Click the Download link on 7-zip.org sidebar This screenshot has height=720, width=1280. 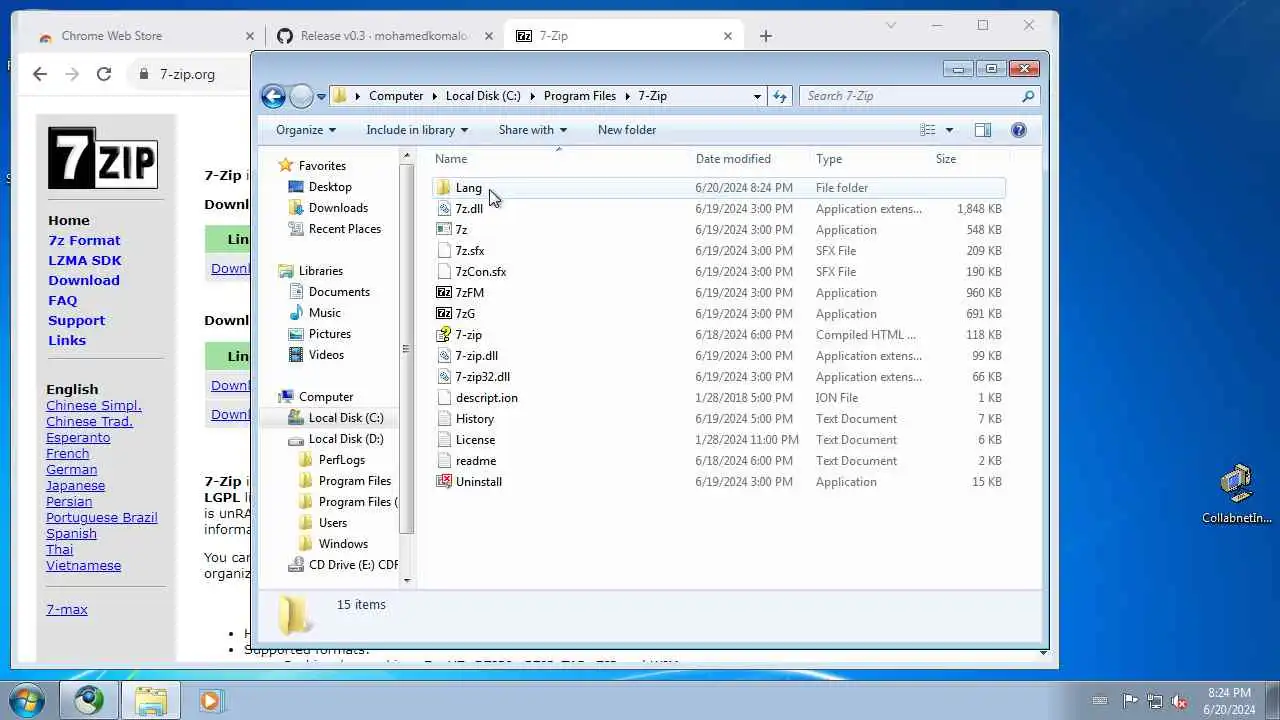(84, 280)
